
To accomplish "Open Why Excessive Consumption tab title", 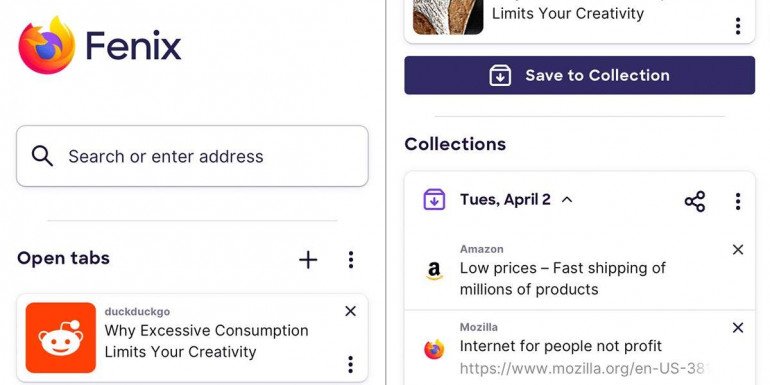I will [x=206, y=341].
